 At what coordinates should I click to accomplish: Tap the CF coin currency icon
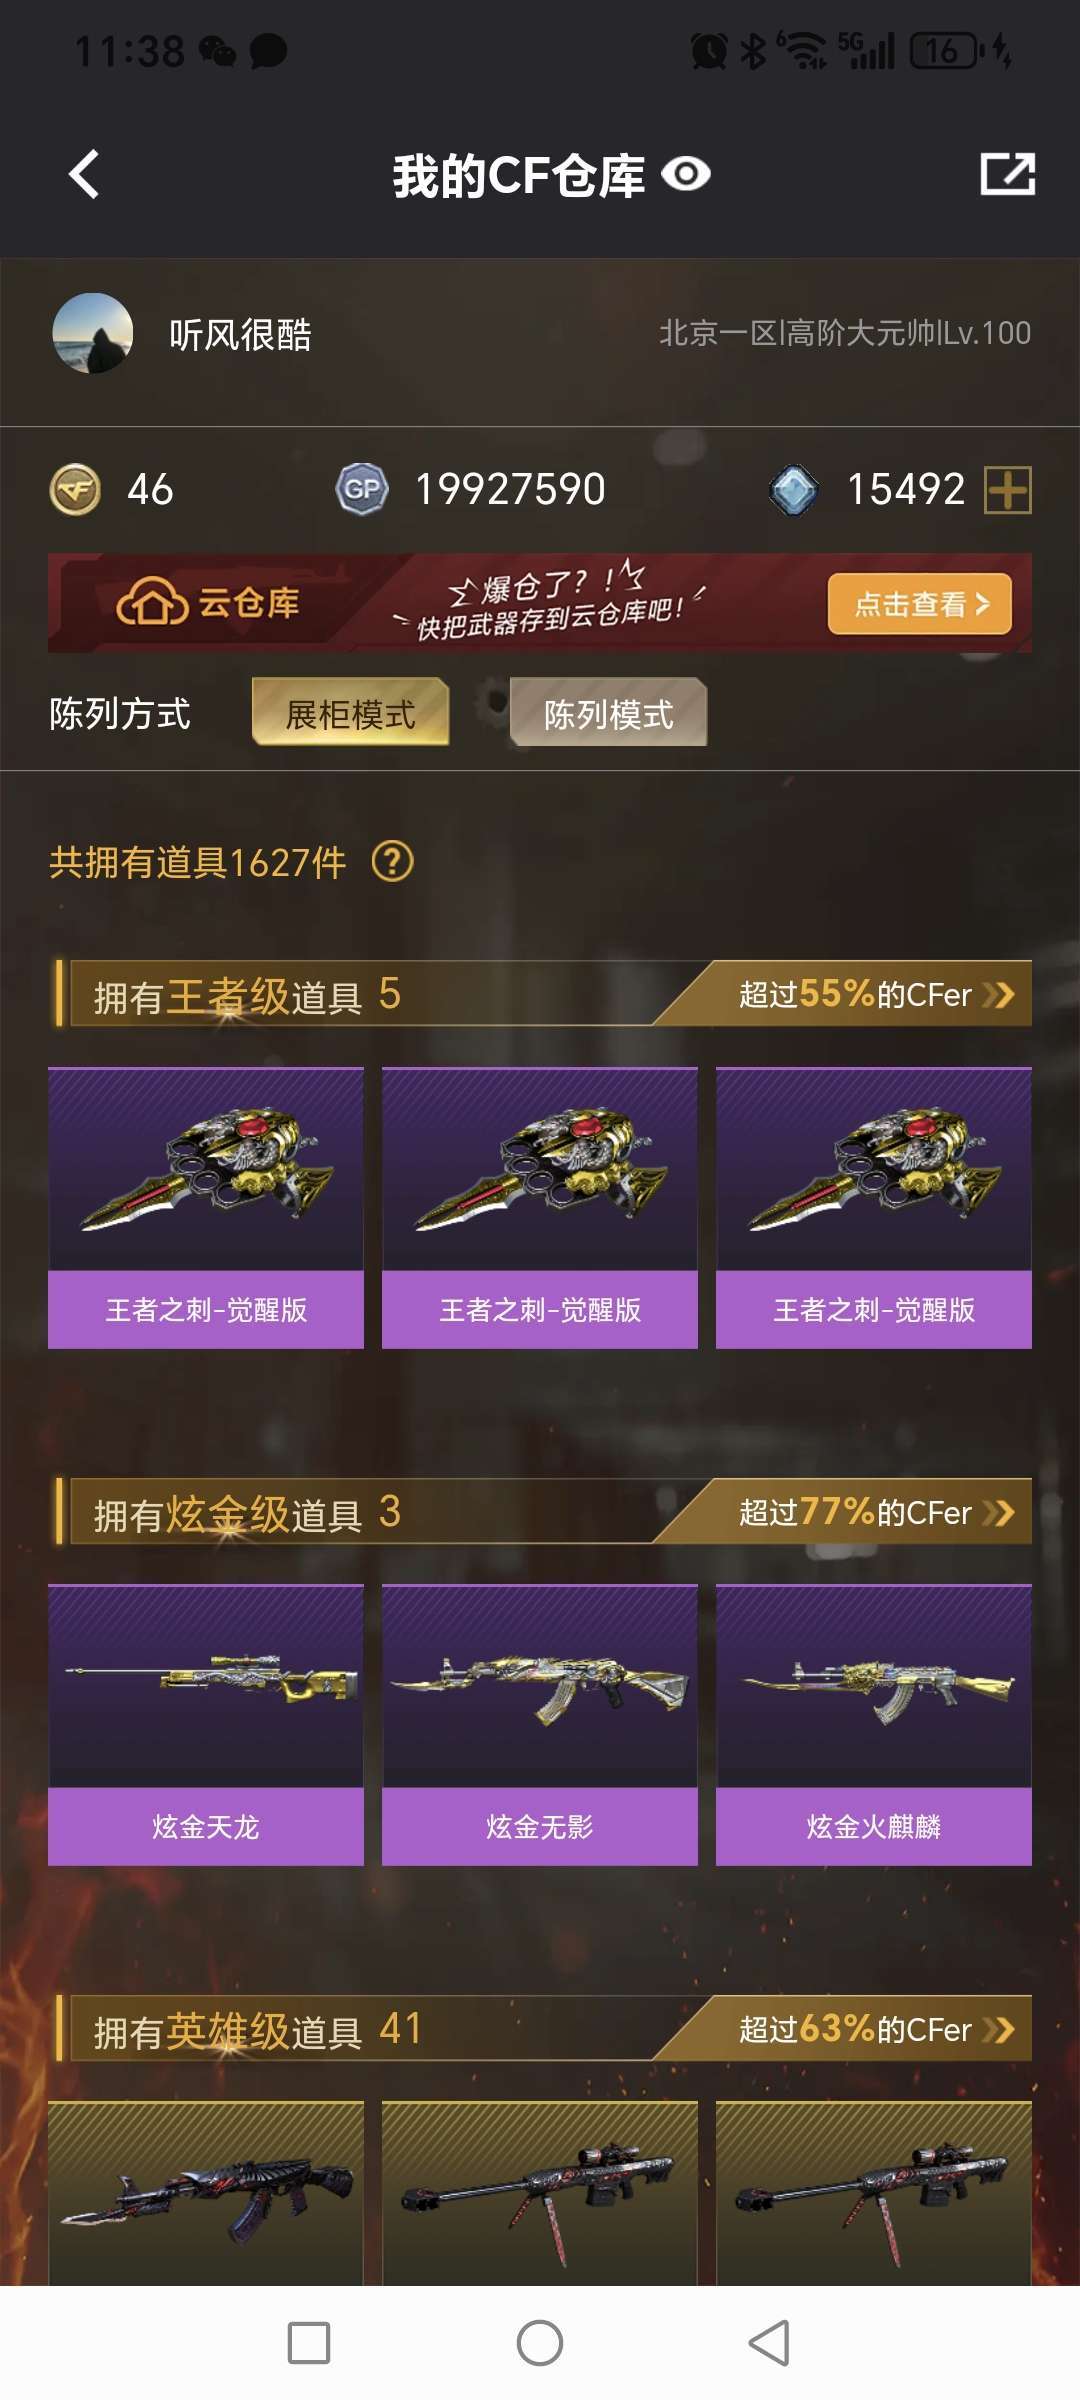pos(75,490)
